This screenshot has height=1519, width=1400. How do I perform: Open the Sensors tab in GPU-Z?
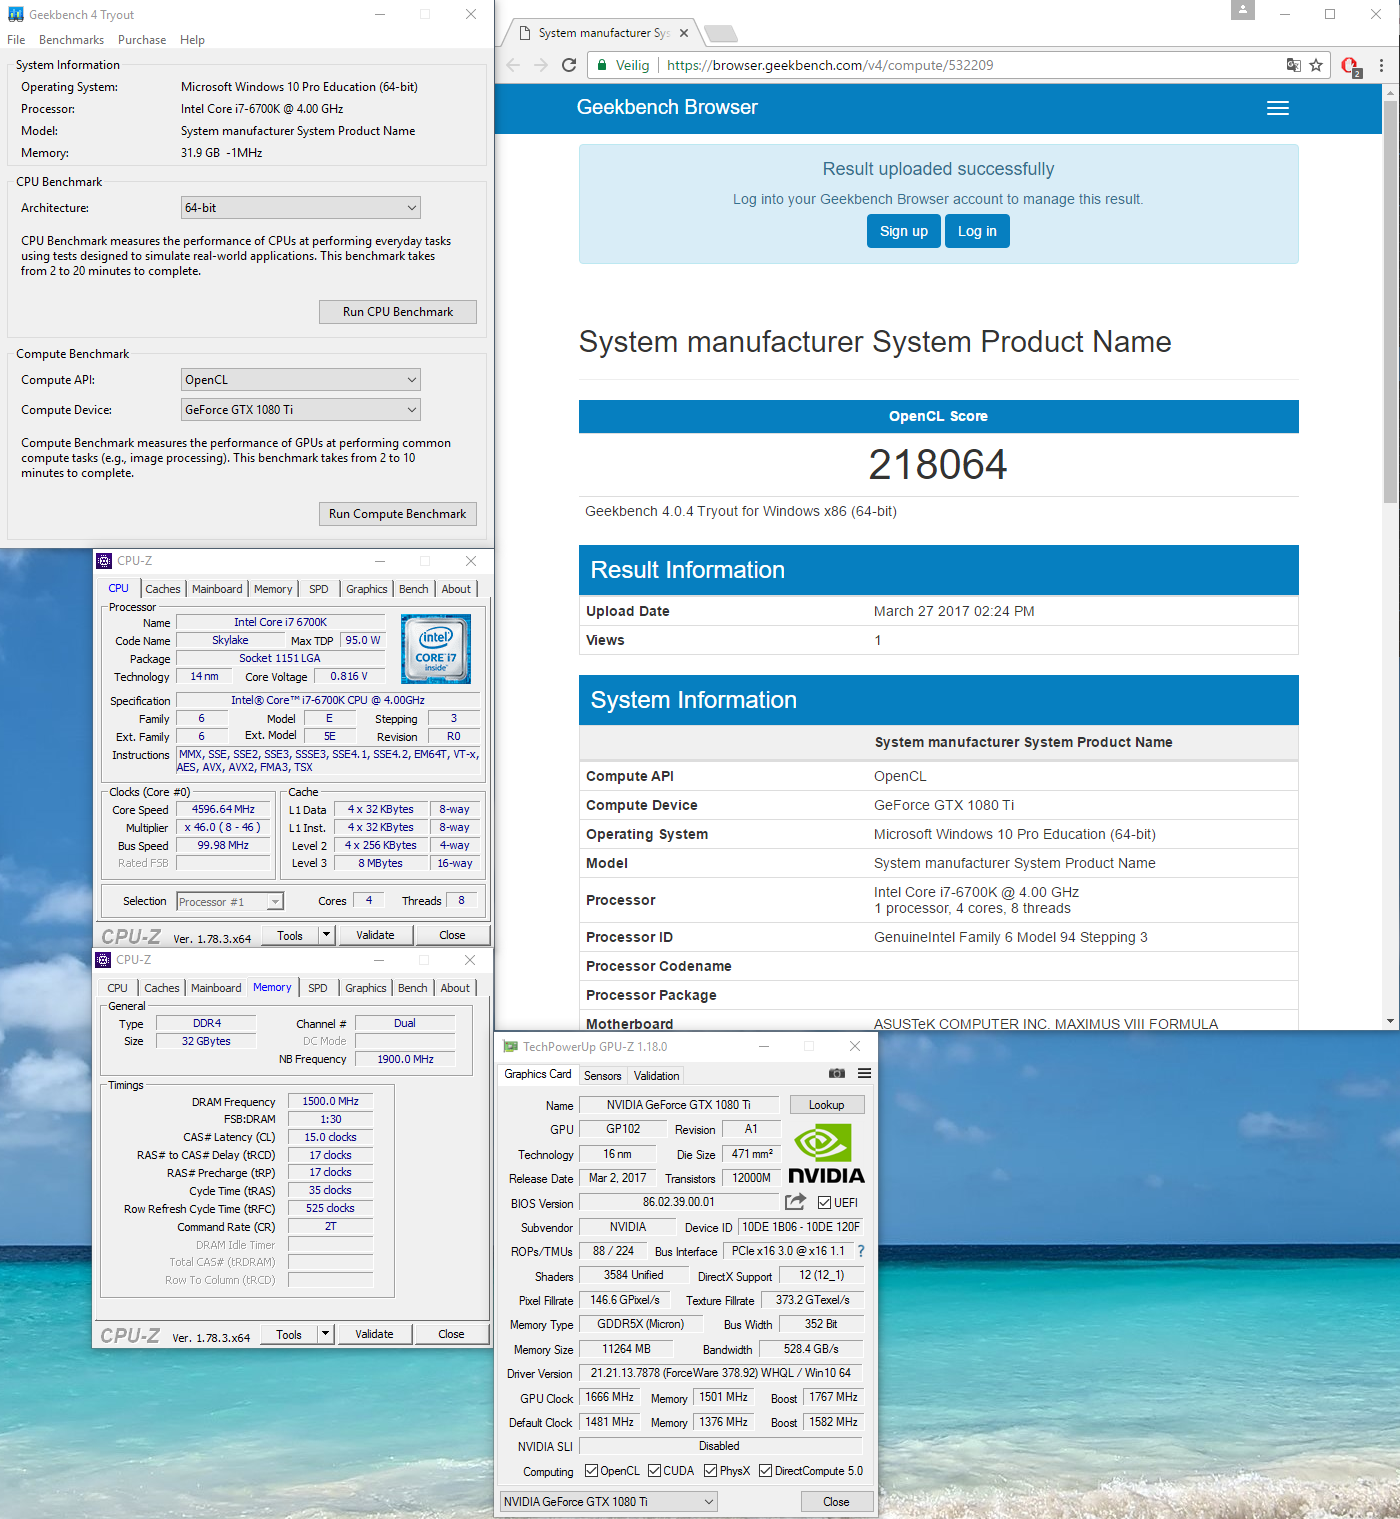602,1076
